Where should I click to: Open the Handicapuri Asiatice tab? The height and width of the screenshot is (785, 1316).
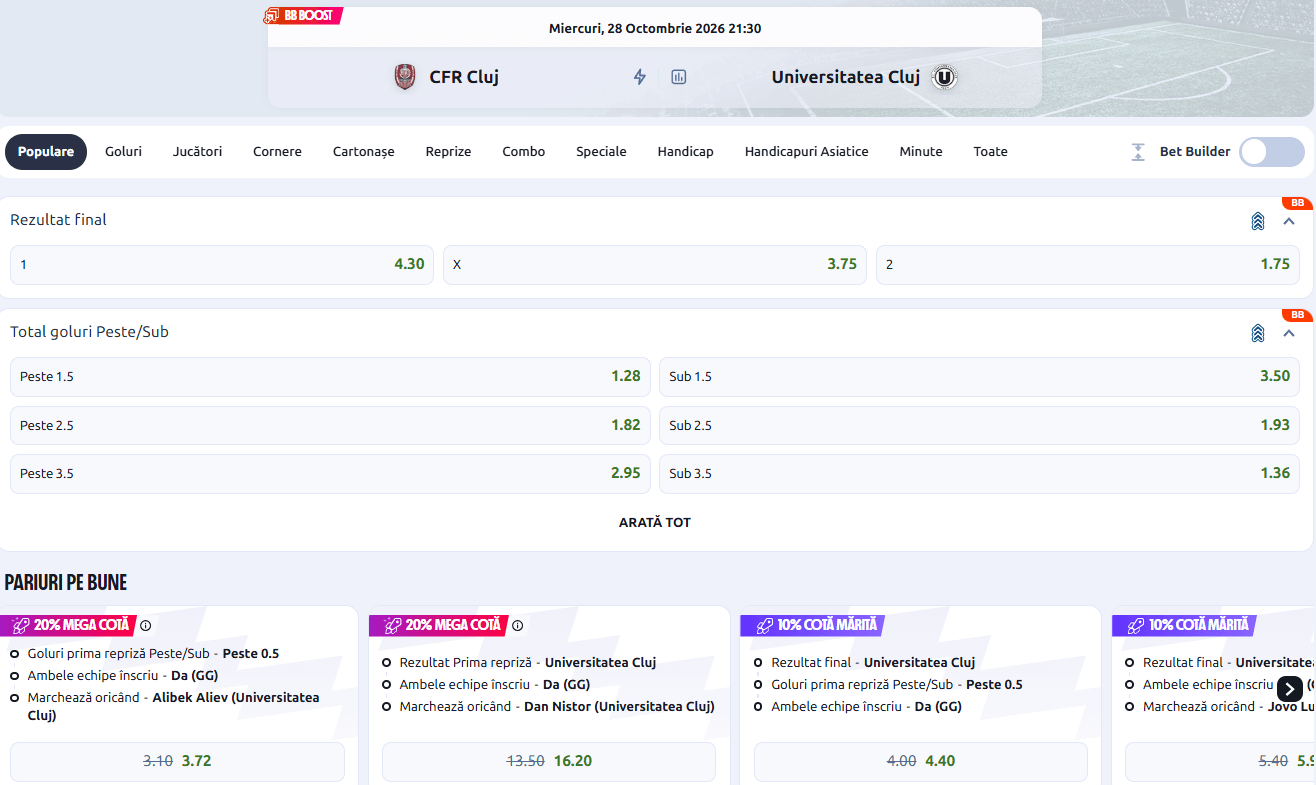[807, 152]
